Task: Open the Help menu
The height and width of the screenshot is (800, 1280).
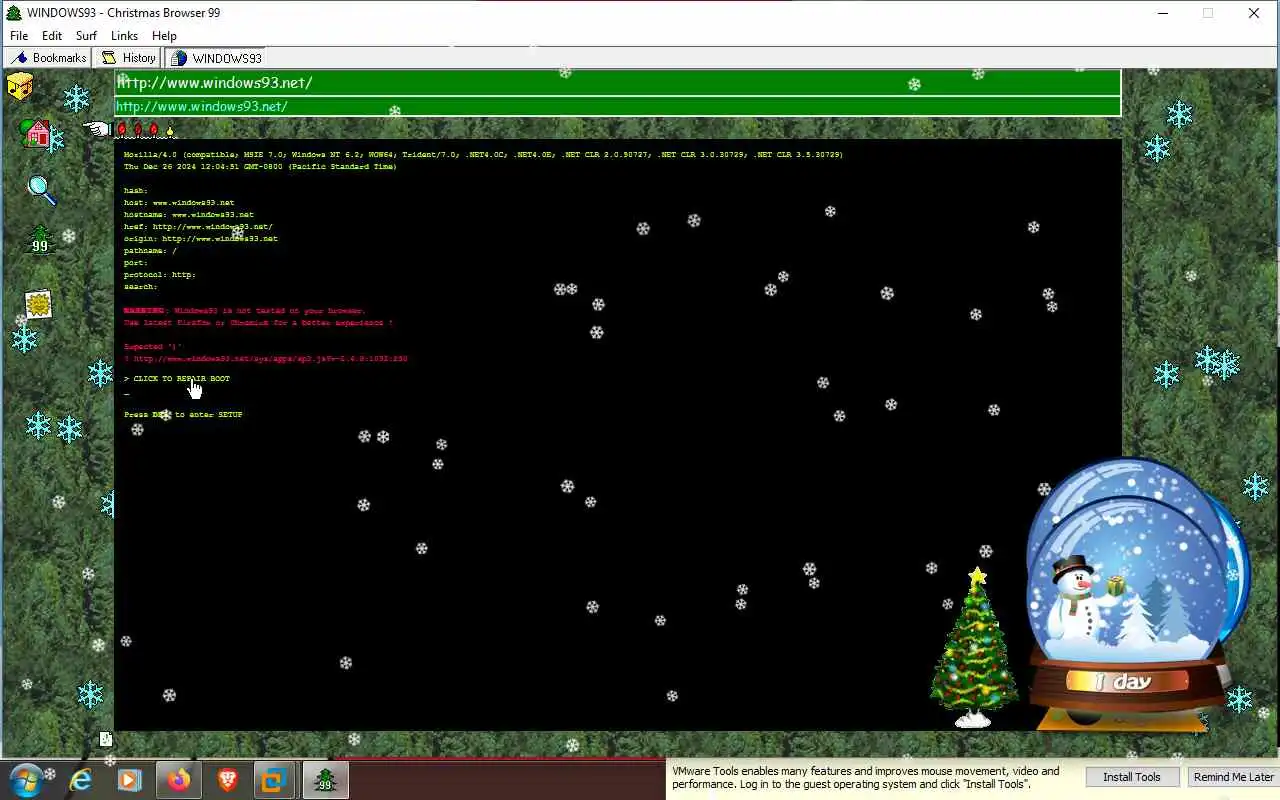Action: click(164, 36)
